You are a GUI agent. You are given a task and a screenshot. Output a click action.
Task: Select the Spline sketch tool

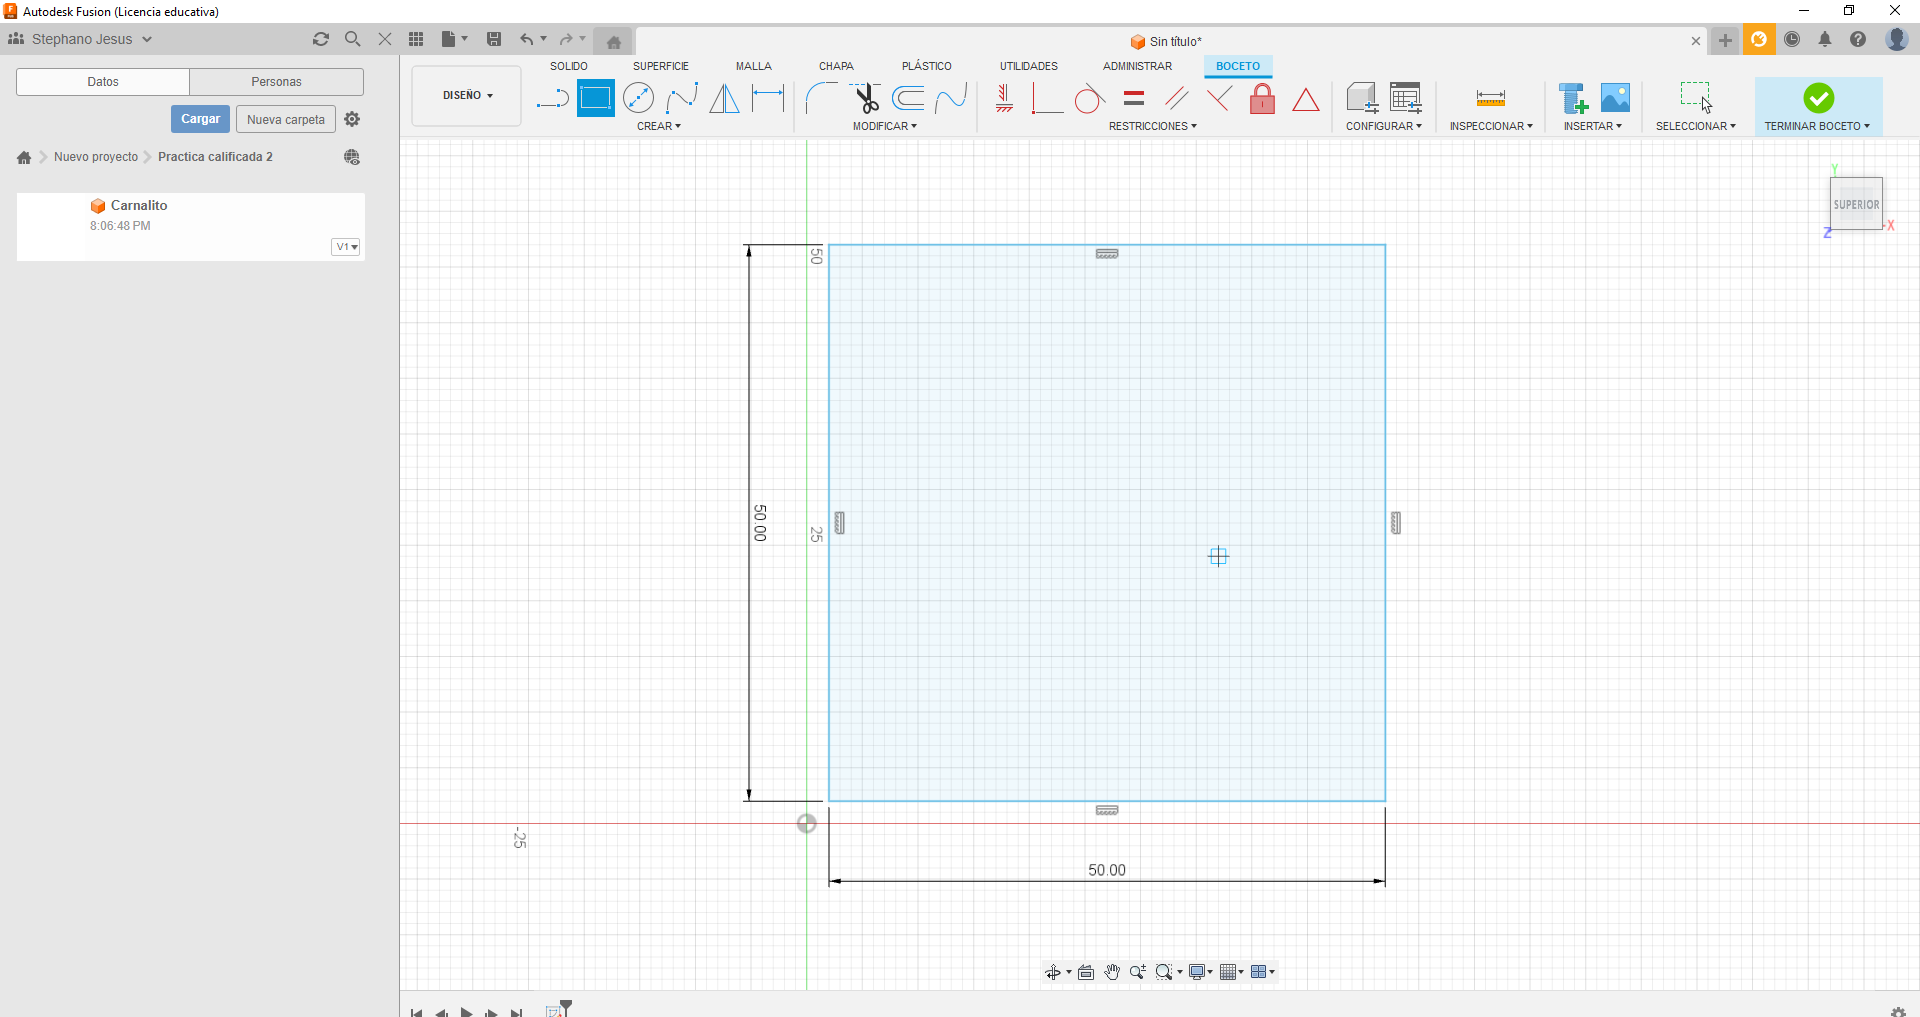(682, 98)
